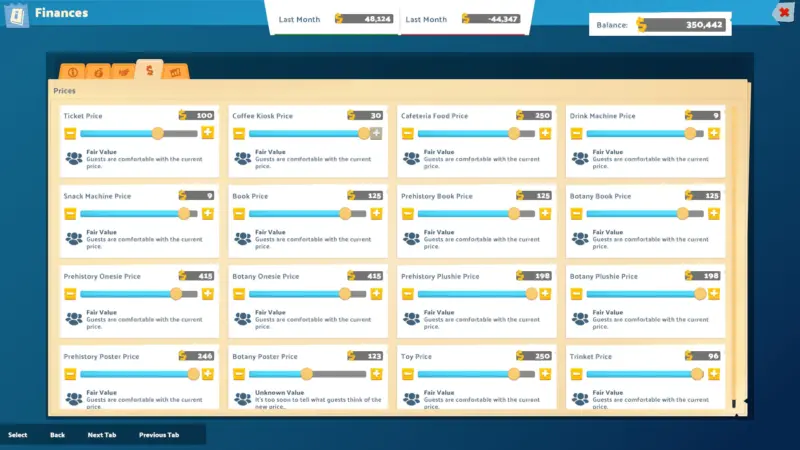
Task: Decrease Ticket Price with the minus icon
Action: click(x=70, y=133)
